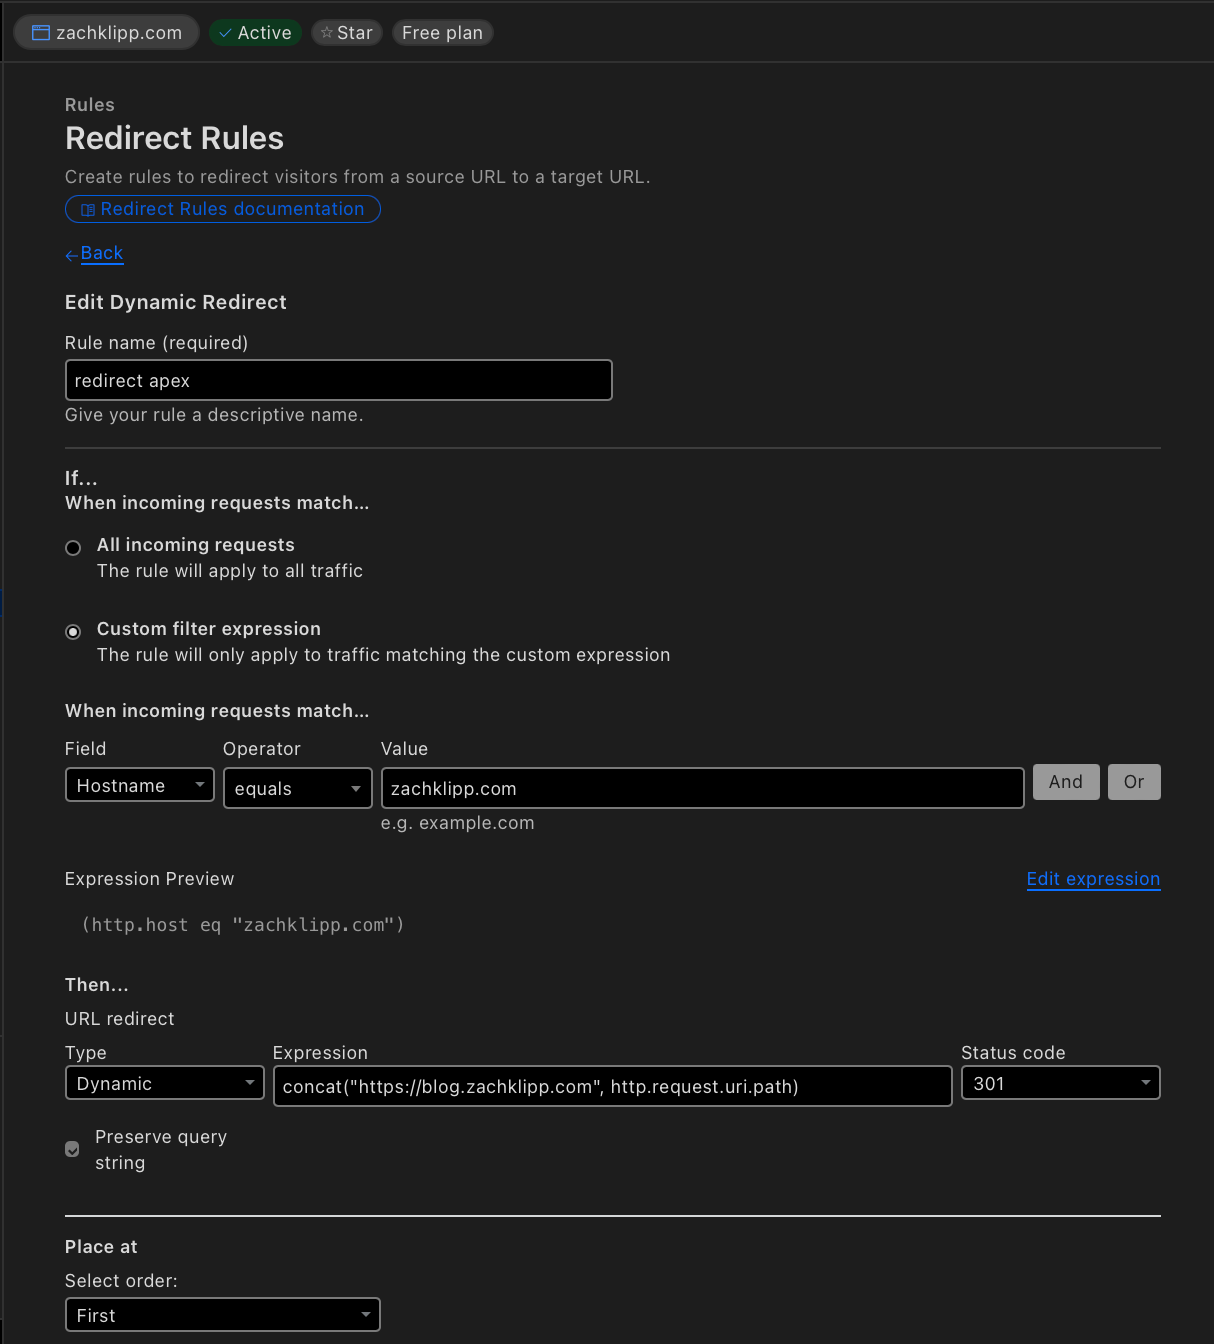1214x1344 pixels.
Task: Open the Type dropdown showing Dynamic
Action: pyautogui.click(x=164, y=1083)
